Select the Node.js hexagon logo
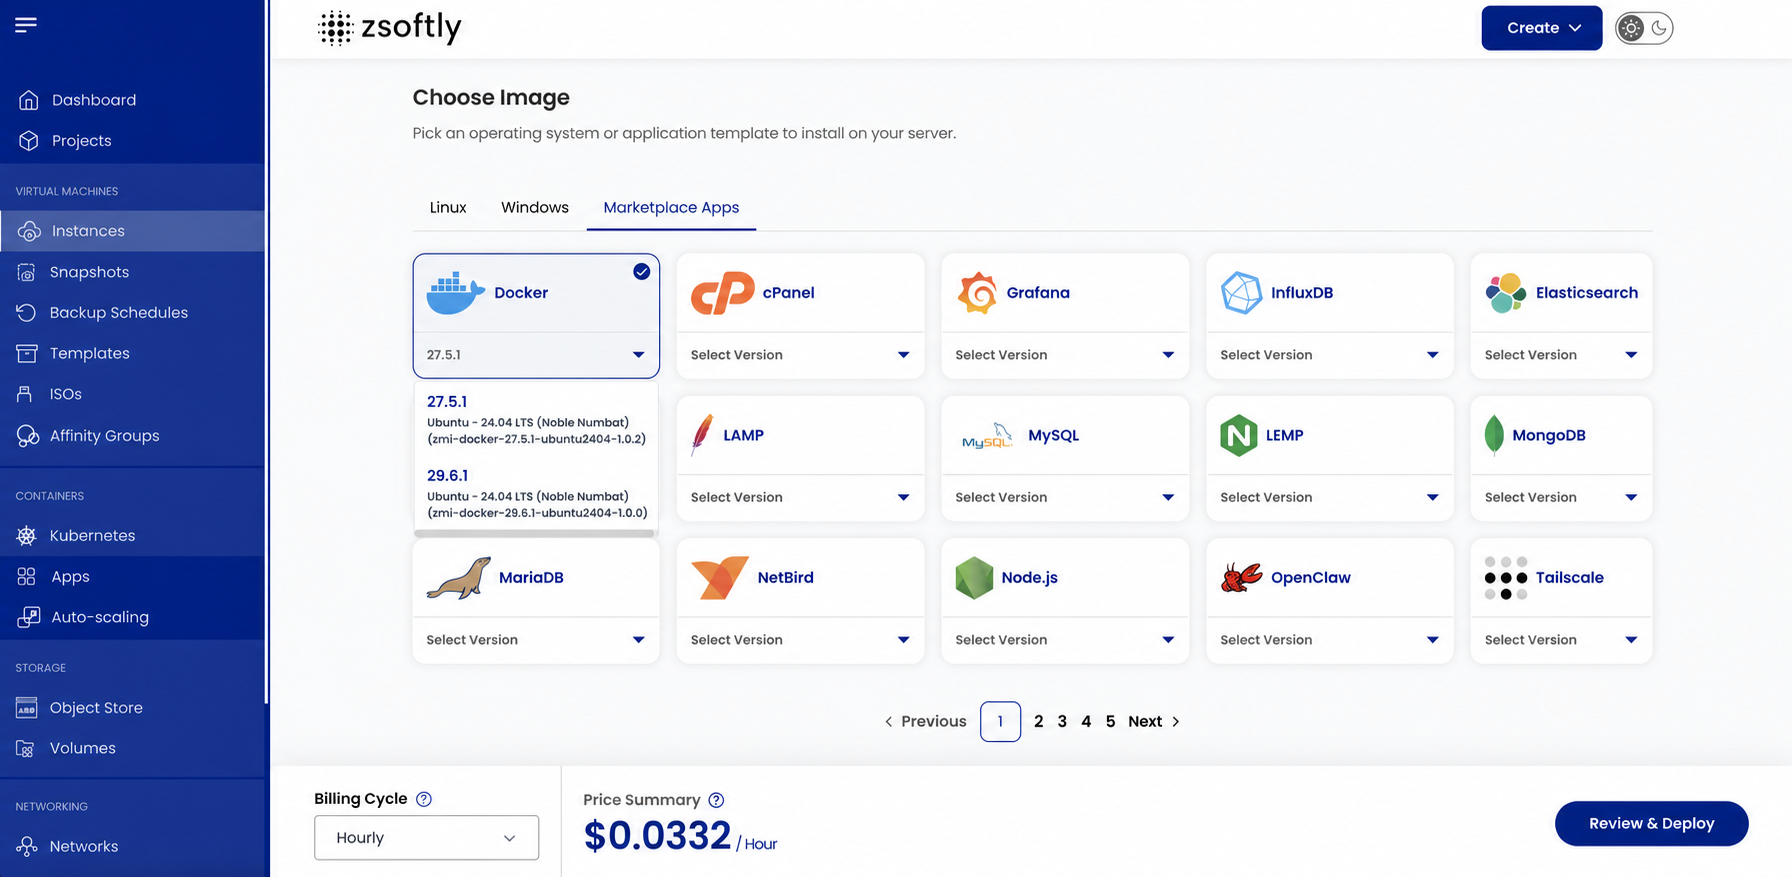The width and height of the screenshot is (1792, 877). point(974,578)
